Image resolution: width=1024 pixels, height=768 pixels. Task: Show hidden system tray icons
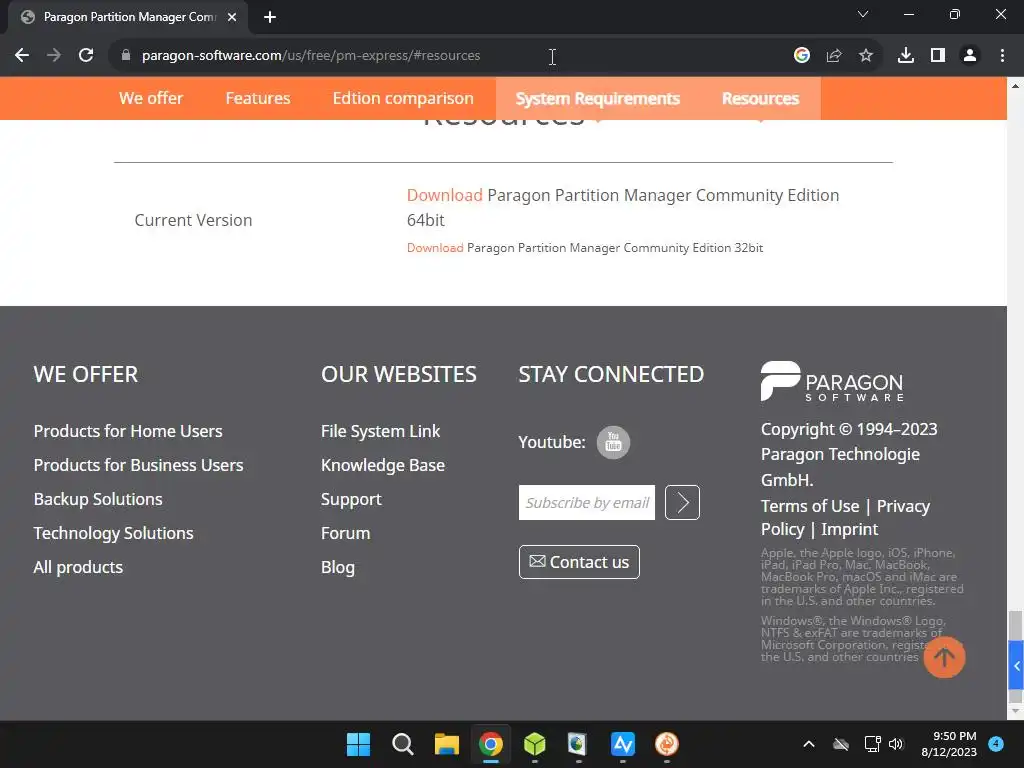point(808,744)
